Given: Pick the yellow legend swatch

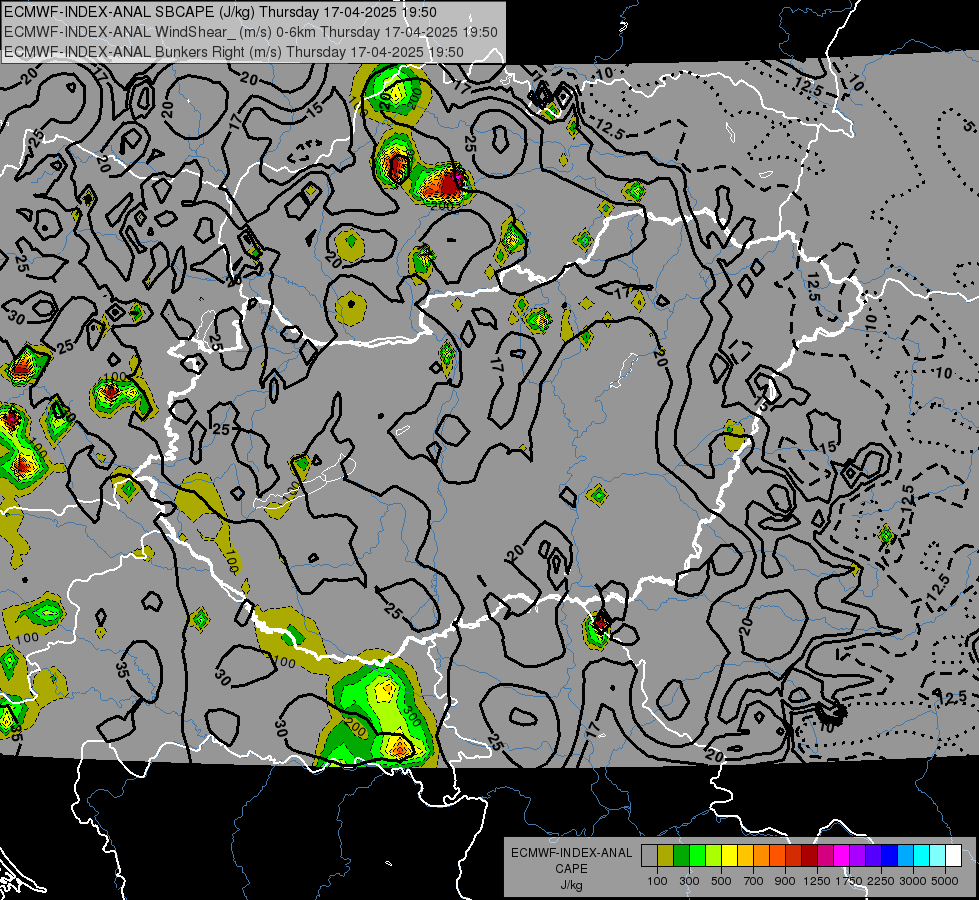Looking at the screenshot, I should (x=729, y=856).
